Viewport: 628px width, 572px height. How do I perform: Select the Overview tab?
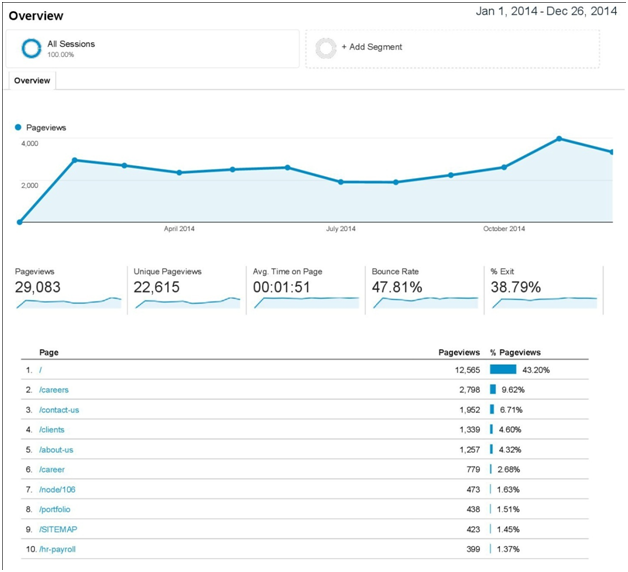[x=32, y=81]
